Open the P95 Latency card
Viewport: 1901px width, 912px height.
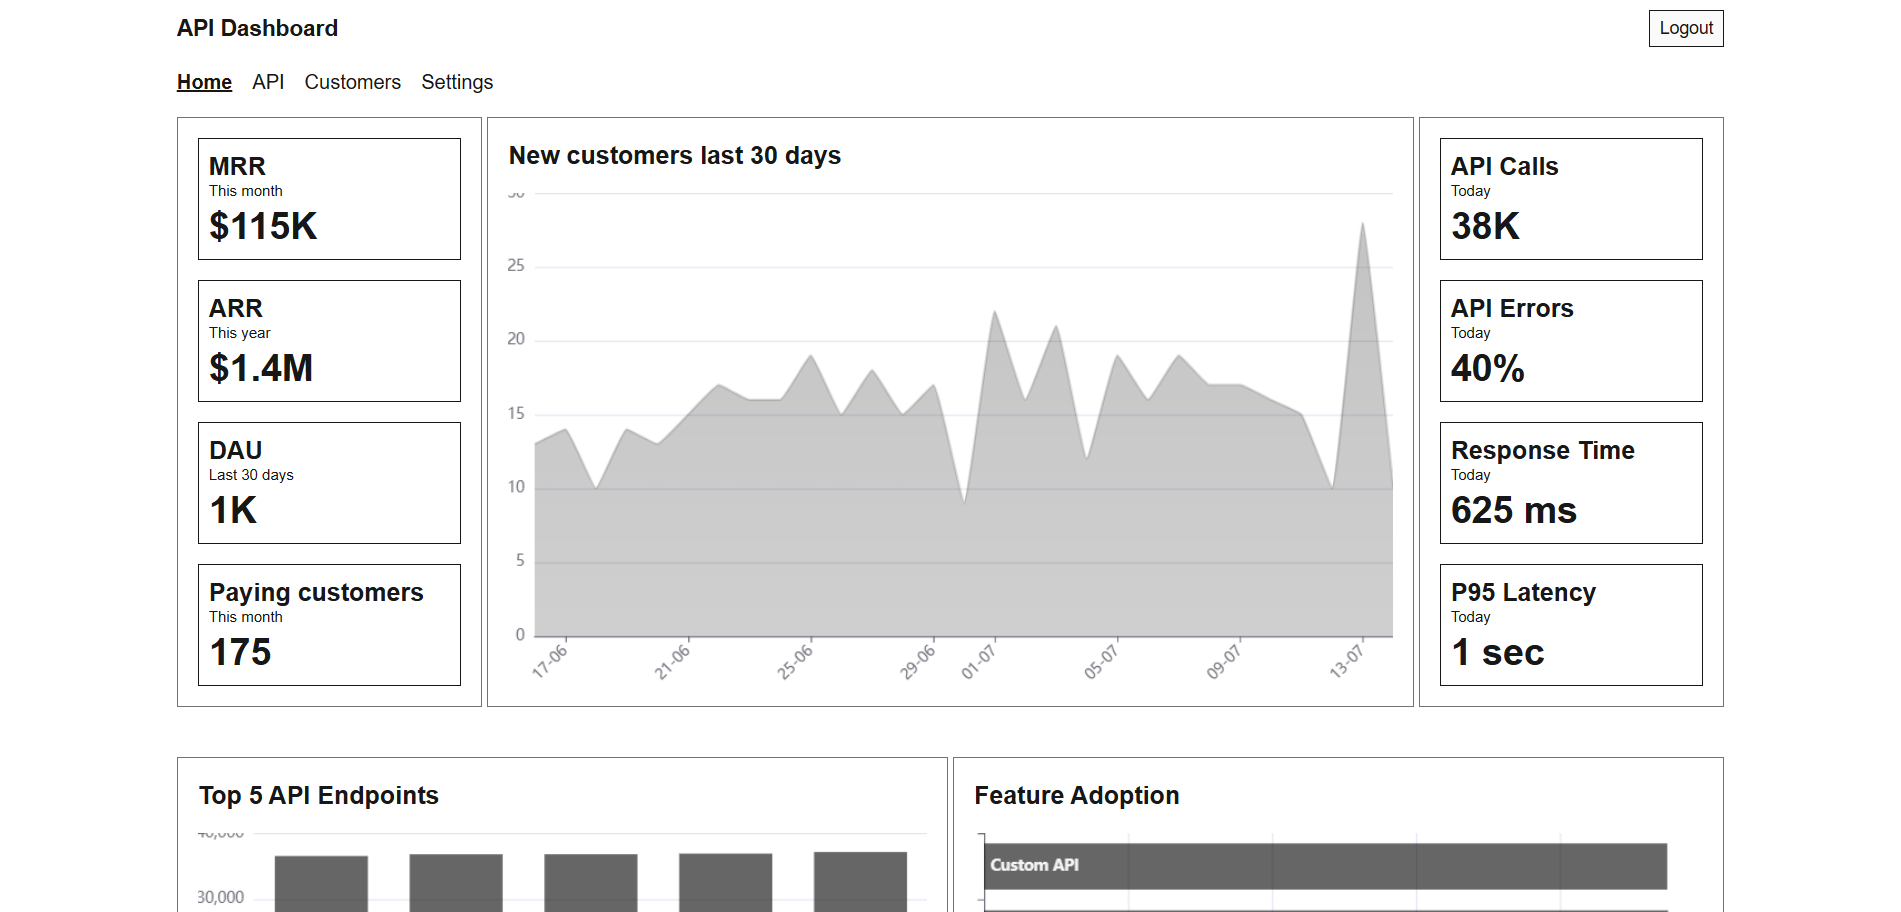[1570, 625]
